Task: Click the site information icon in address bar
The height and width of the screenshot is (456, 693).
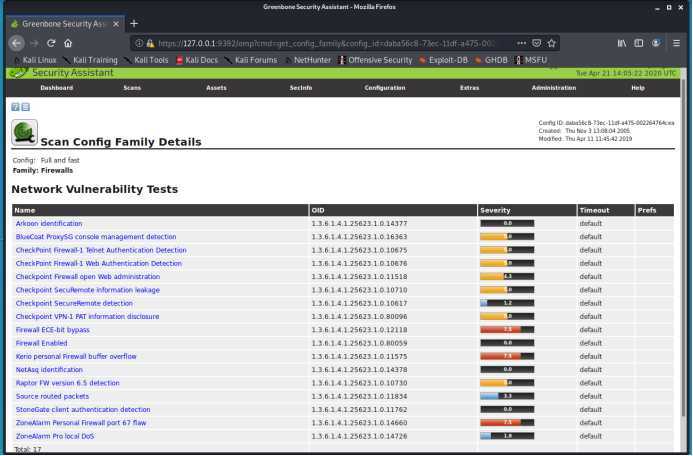Action: point(139,43)
